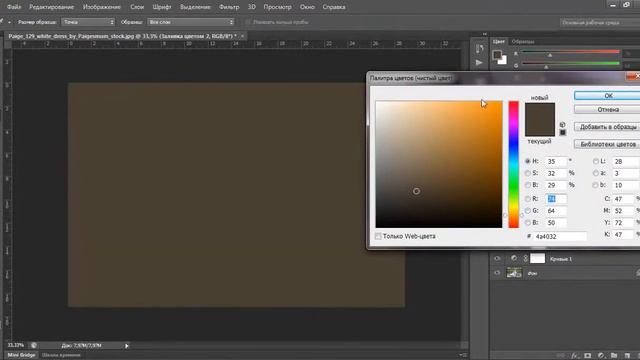Expand the collapsed panel dock arrows
The width and height of the screenshot is (640, 360).
484,34
